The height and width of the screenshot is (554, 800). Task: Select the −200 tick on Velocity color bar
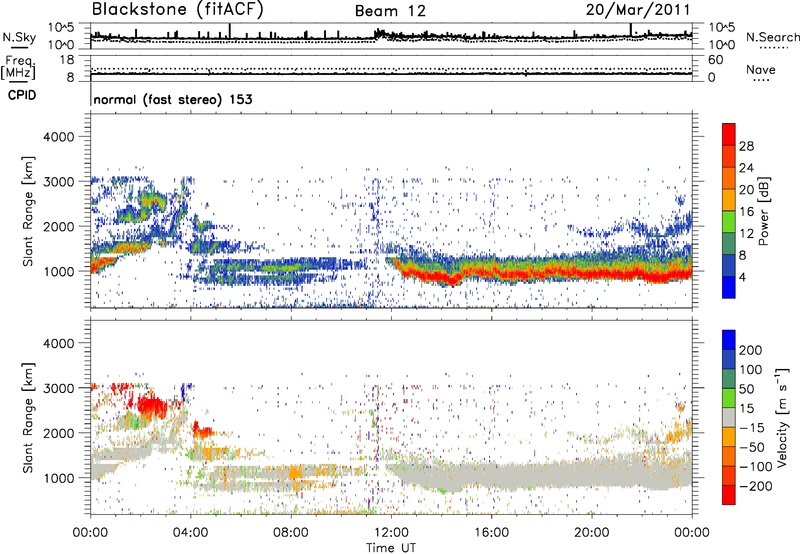[756, 486]
